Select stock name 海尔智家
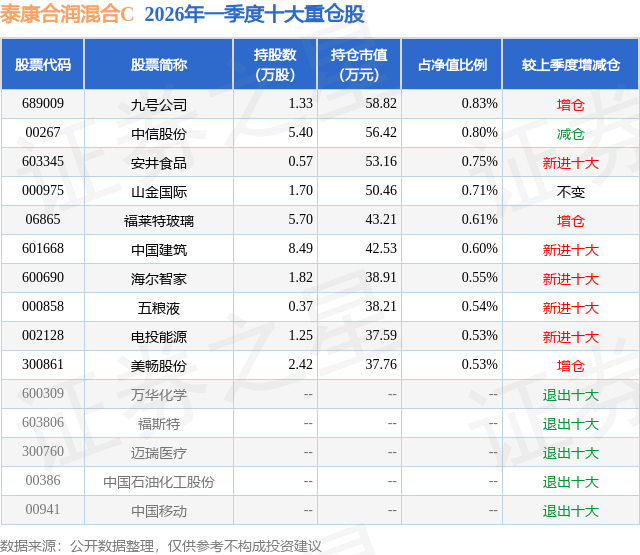The image size is (640, 555). click(159, 279)
